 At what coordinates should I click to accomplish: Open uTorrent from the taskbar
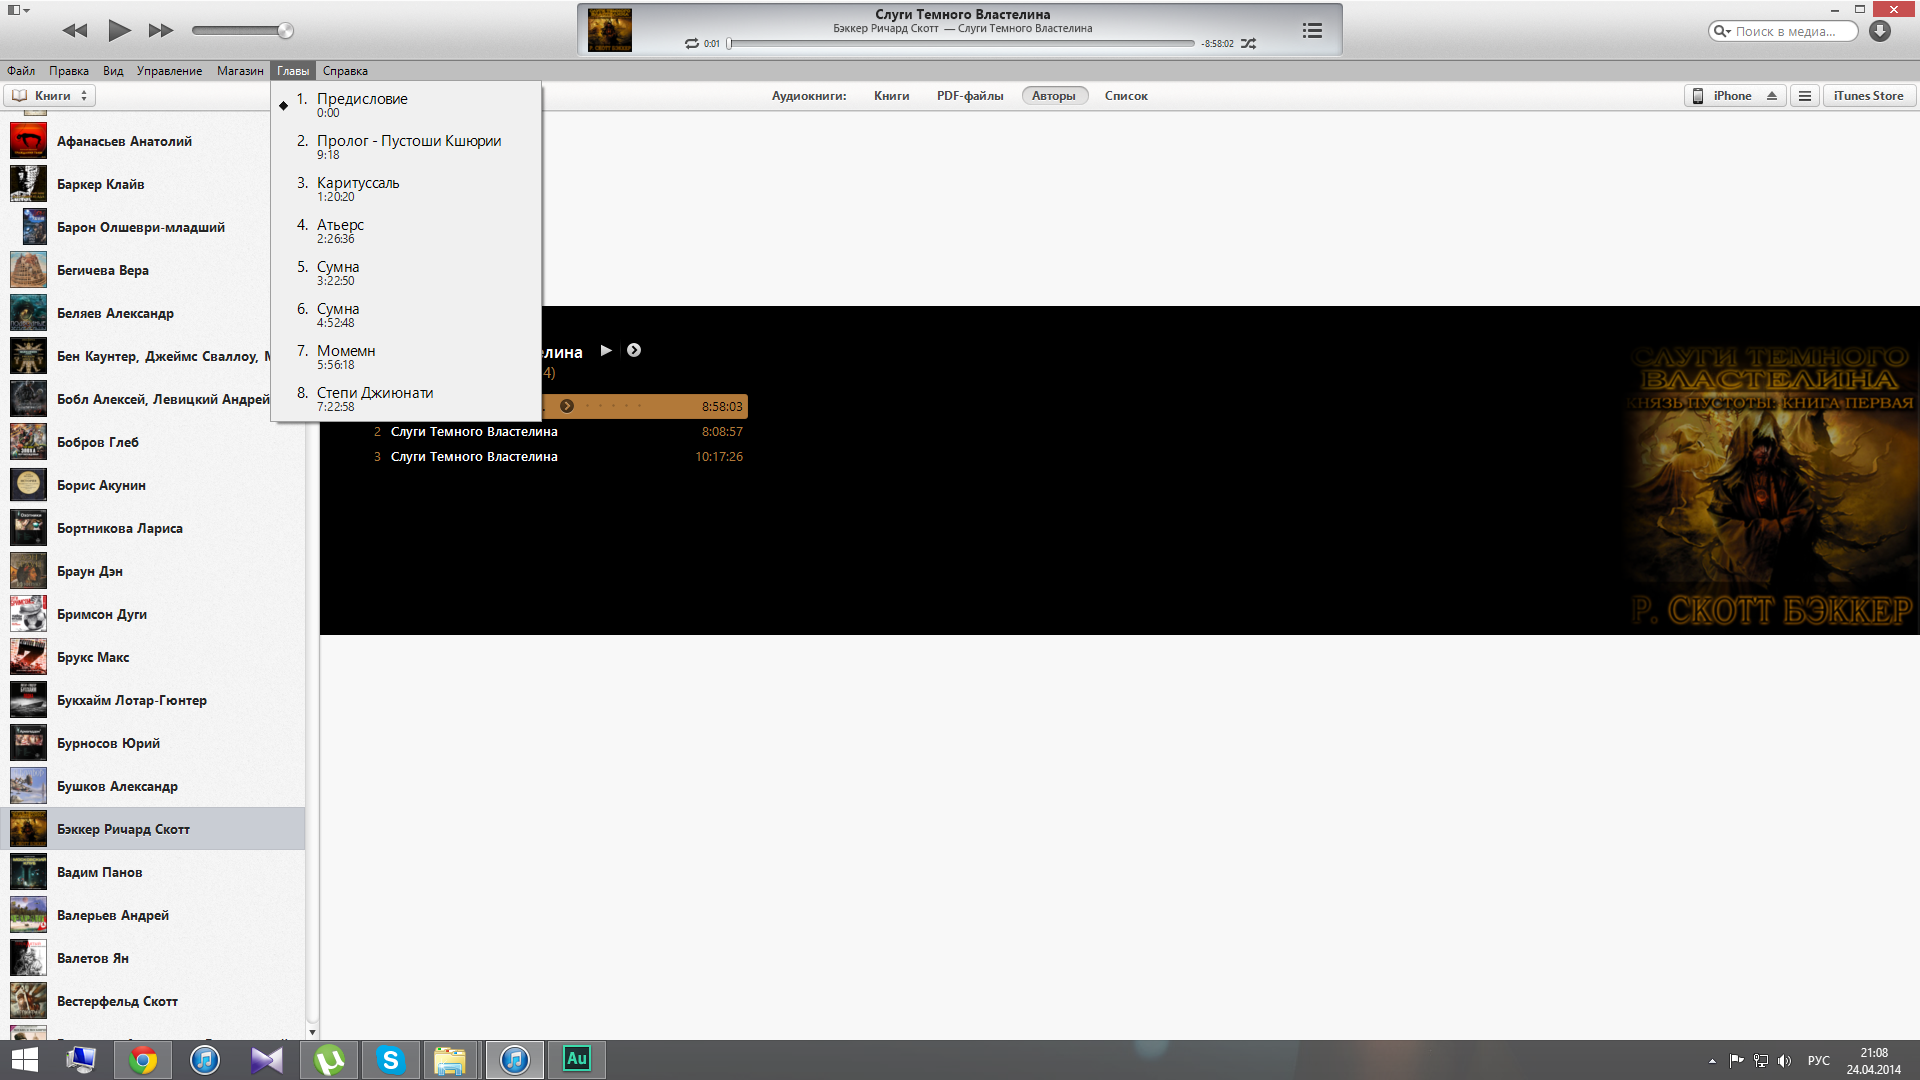(329, 1060)
